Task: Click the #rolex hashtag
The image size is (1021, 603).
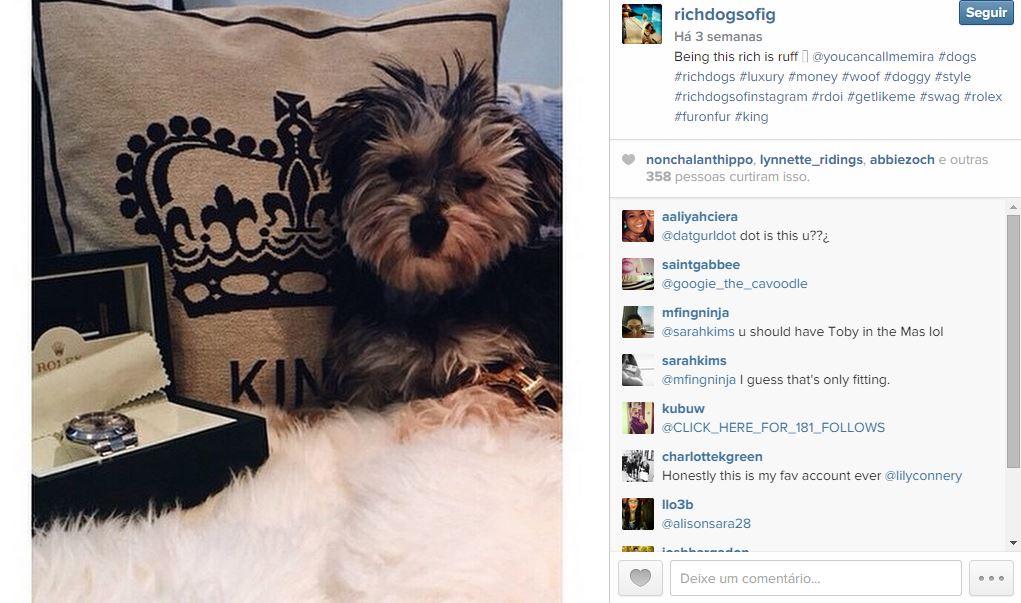Action: point(983,96)
